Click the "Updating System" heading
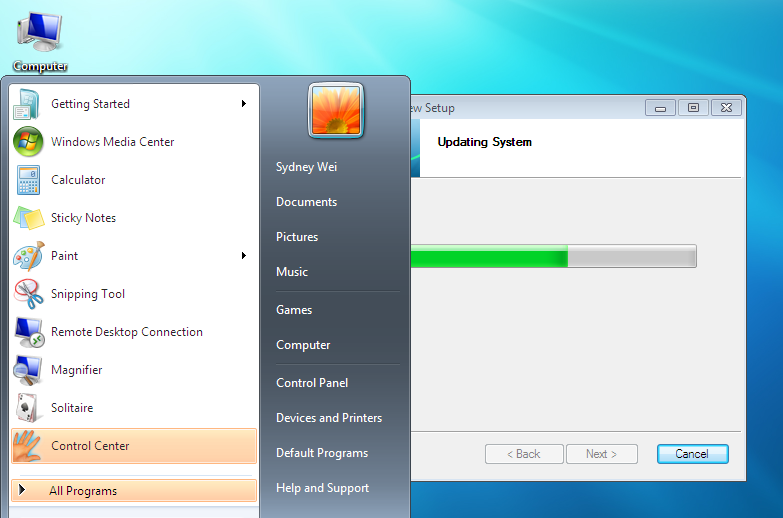The height and width of the screenshot is (518, 783). (x=484, y=142)
